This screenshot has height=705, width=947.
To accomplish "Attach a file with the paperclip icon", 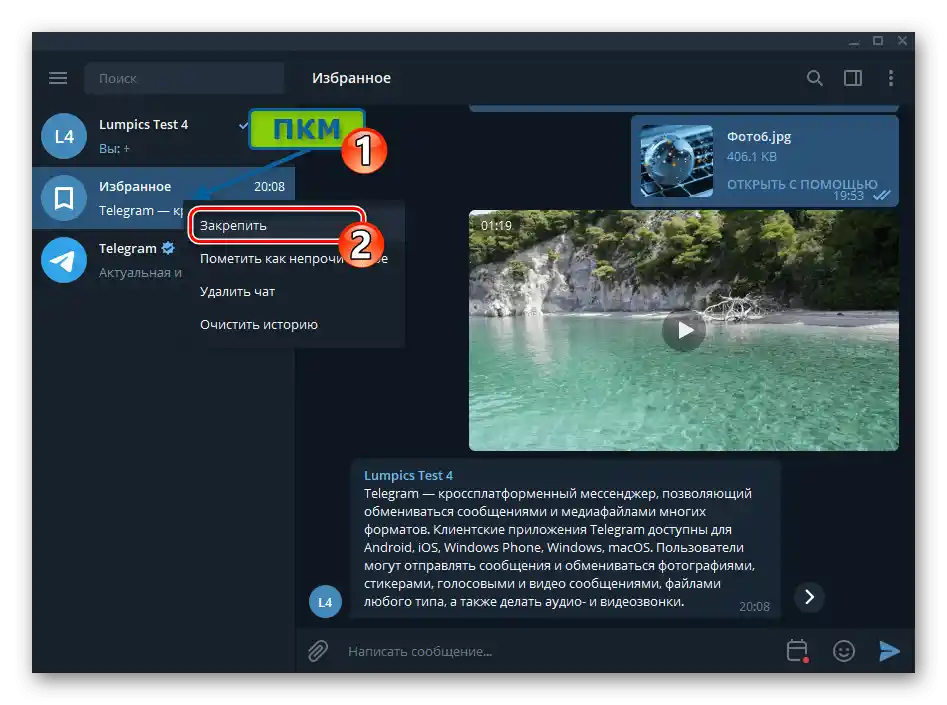I will click(x=318, y=651).
